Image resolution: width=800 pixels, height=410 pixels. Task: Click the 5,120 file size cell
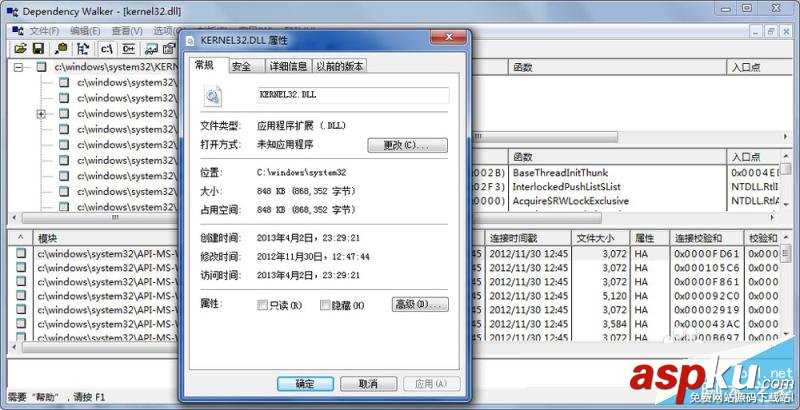614,296
